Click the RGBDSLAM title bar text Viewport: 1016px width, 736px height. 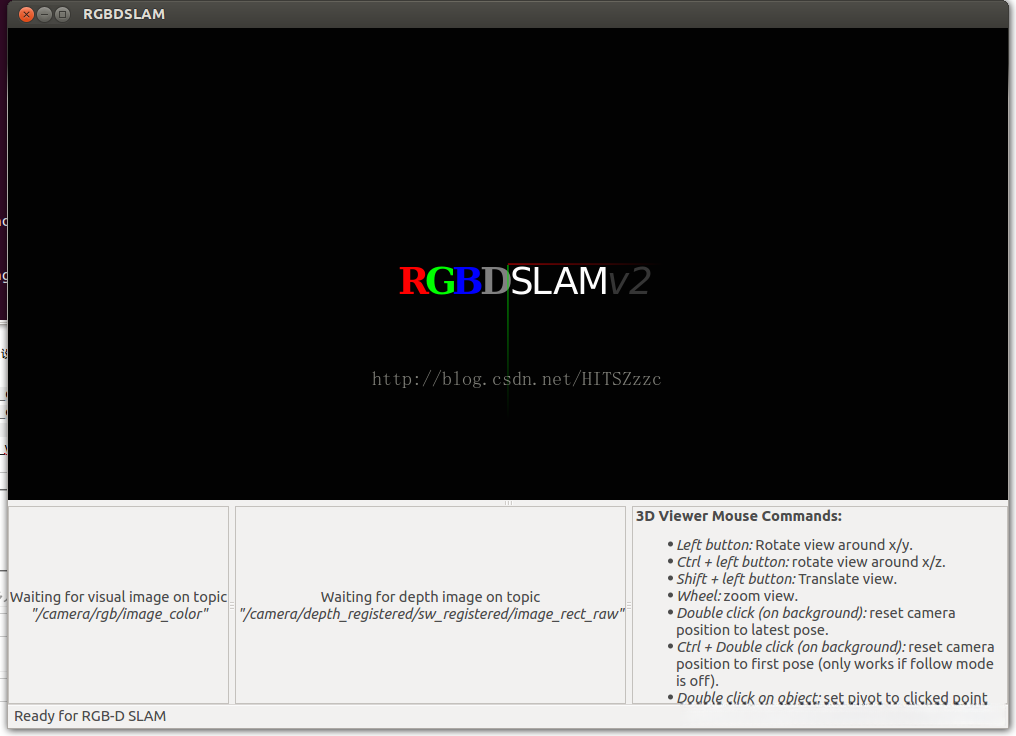coord(124,14)
